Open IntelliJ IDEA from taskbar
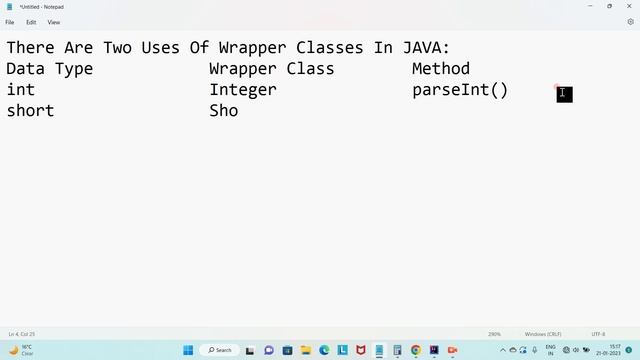The width and height of the screenshot is (640, 360). point(434,350)
